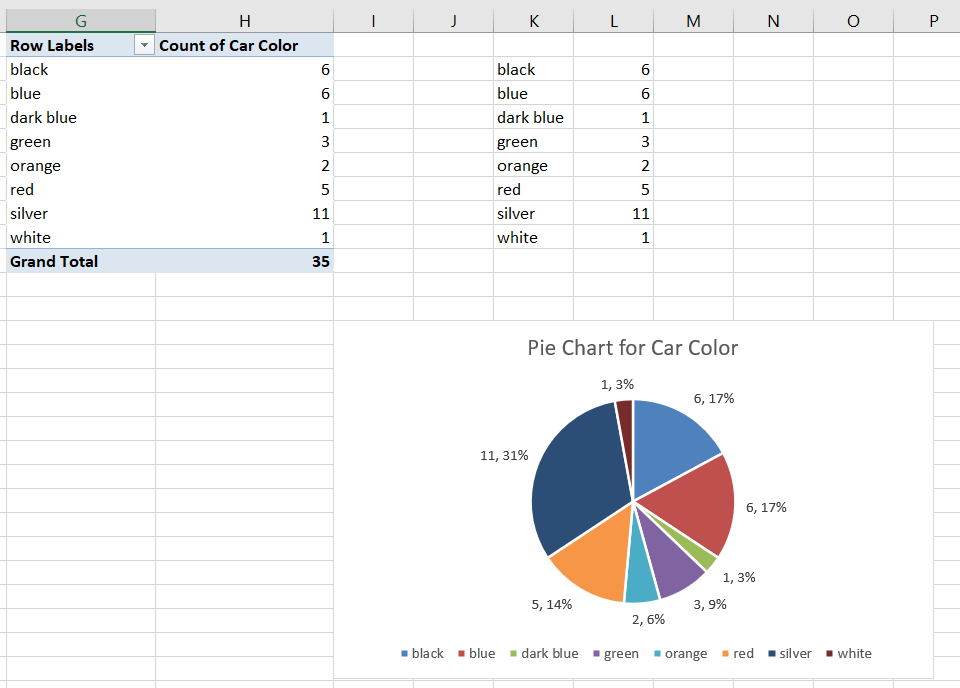
Task: Select the 11, 31% data label
Action: 504,456
